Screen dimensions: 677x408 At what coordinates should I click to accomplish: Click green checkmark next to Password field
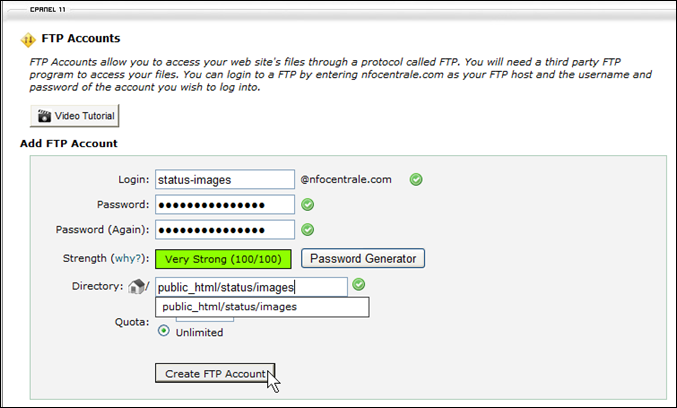pos(308,205)
